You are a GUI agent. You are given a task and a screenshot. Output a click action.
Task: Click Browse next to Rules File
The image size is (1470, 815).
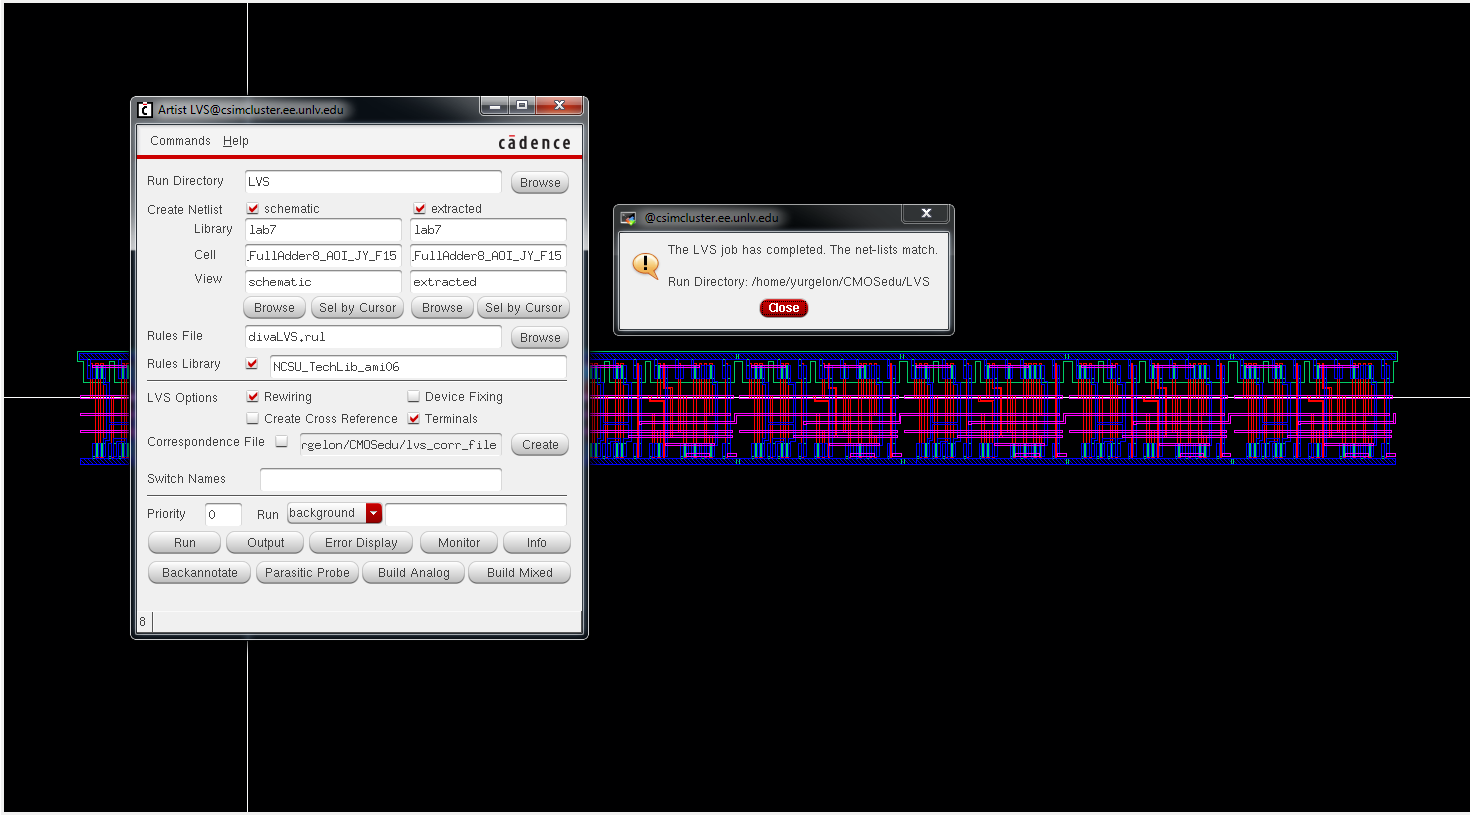point(540,338)
